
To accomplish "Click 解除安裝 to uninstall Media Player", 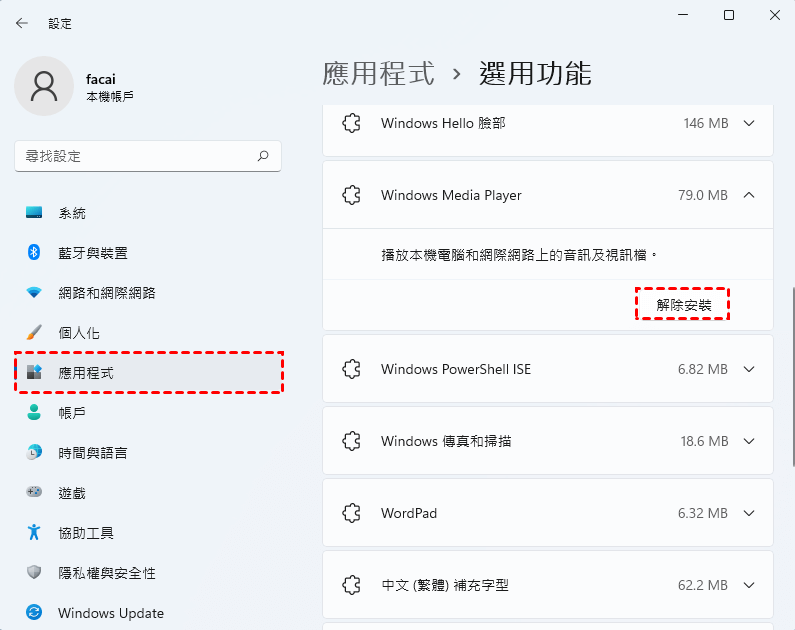I will [x=683, y=305].
